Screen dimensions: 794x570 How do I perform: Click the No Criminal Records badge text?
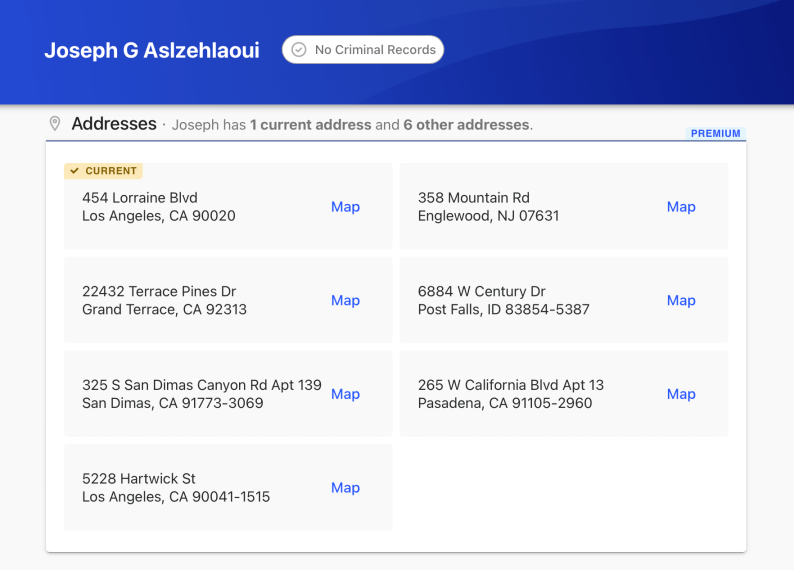click(375, 50)
